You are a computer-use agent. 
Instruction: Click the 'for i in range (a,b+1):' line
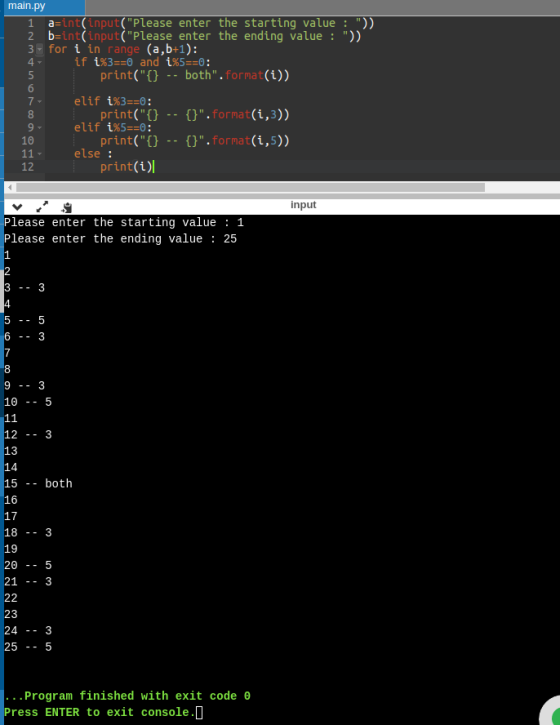pyautogui.click(x=123, y=49)
